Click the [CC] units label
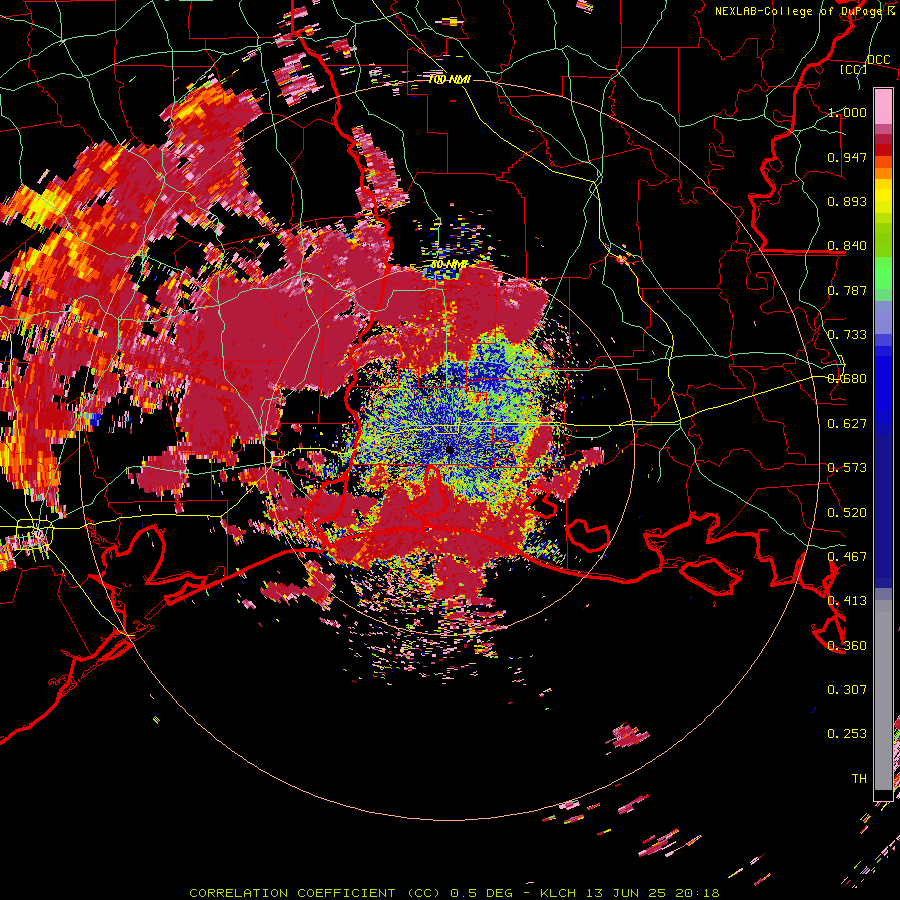Image resolution: width=900 pixels, height=900 pixels. (x=853, y=69)
